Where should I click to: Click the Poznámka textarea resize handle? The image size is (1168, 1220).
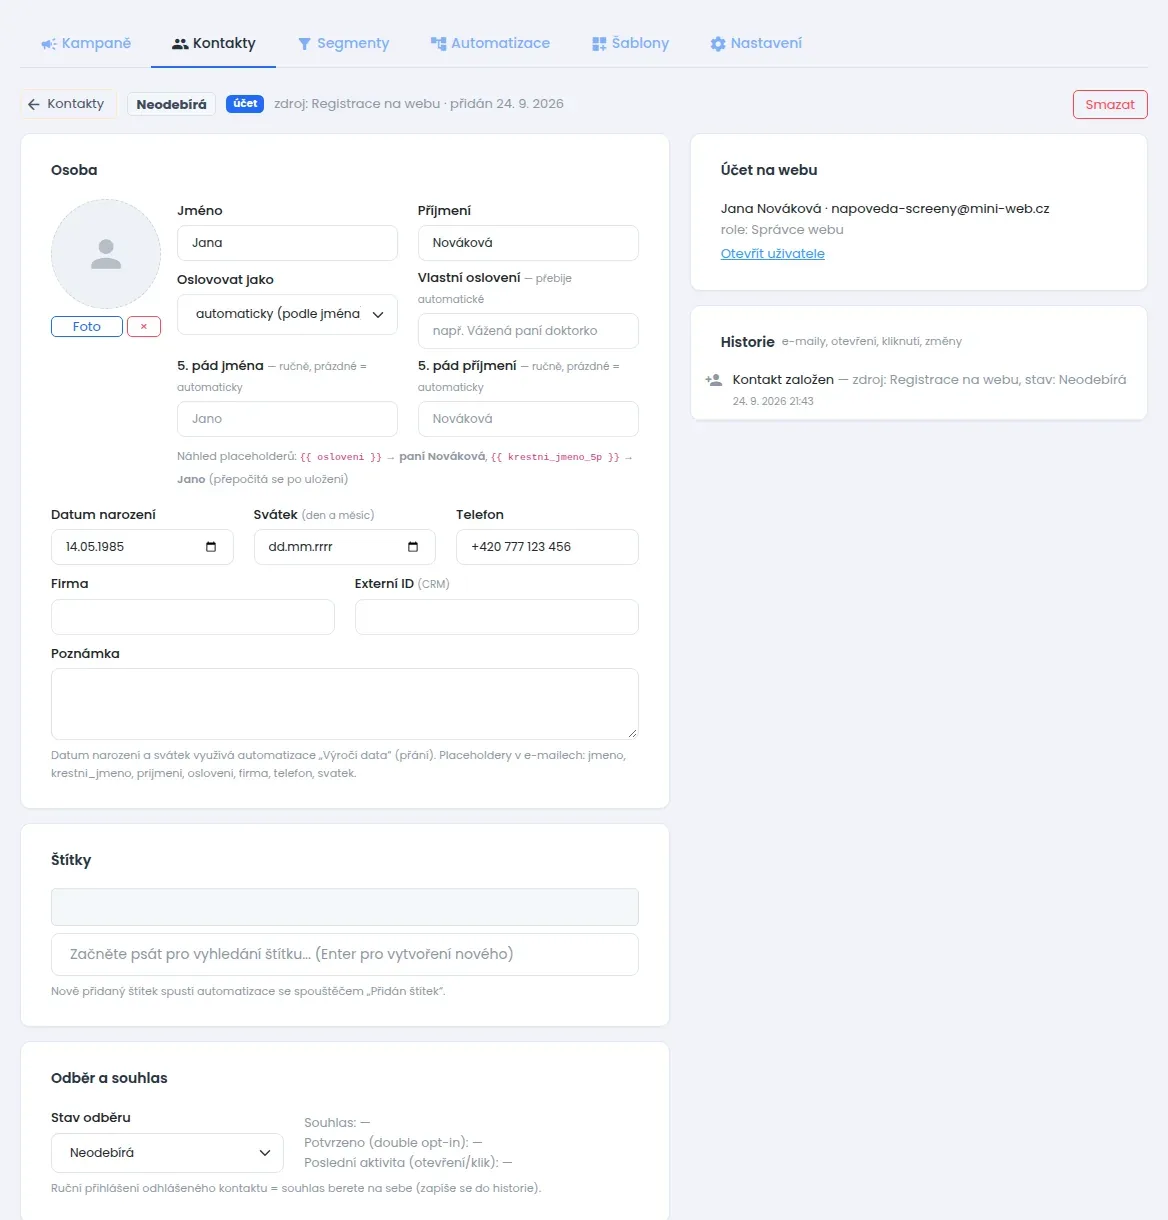[632, 733]
